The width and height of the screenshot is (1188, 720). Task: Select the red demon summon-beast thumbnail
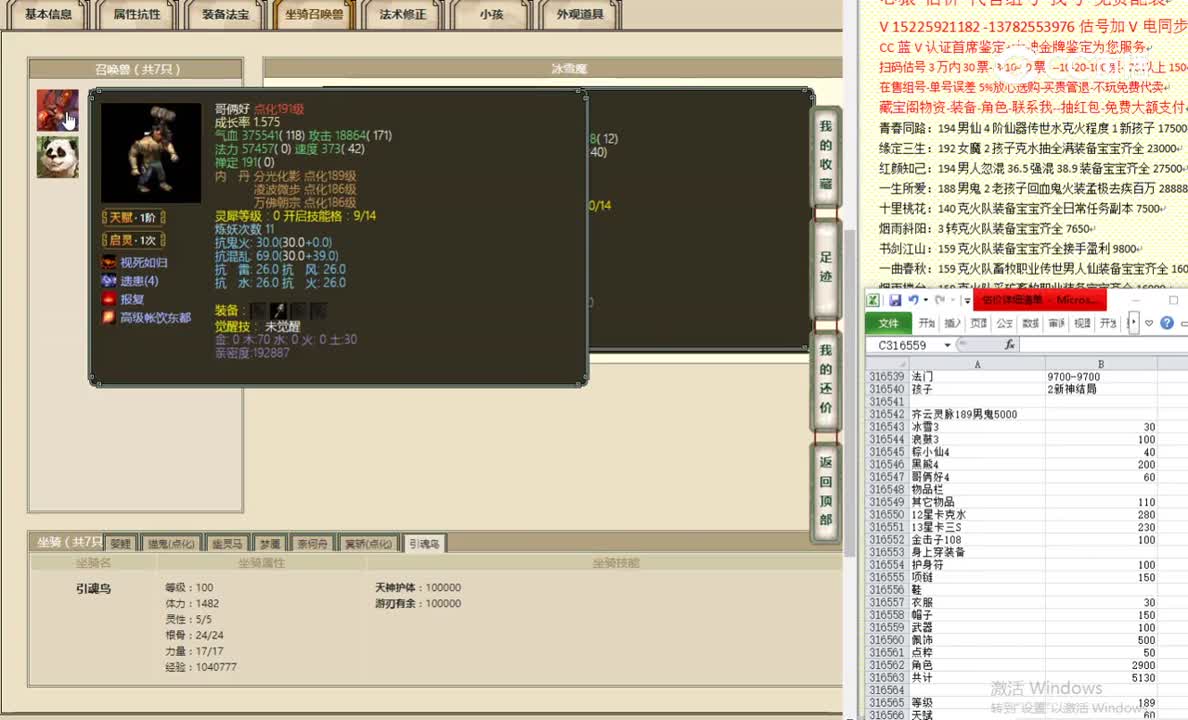(x=58, y=110)
